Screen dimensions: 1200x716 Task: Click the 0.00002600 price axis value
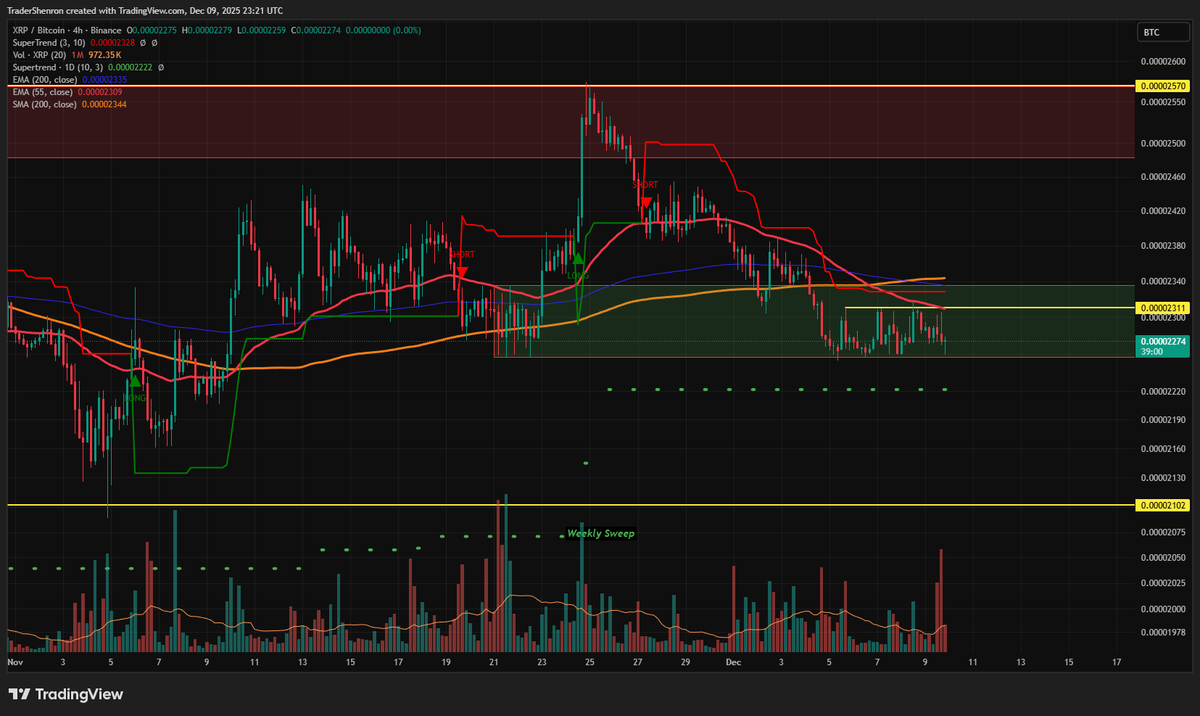[1163, 61]
